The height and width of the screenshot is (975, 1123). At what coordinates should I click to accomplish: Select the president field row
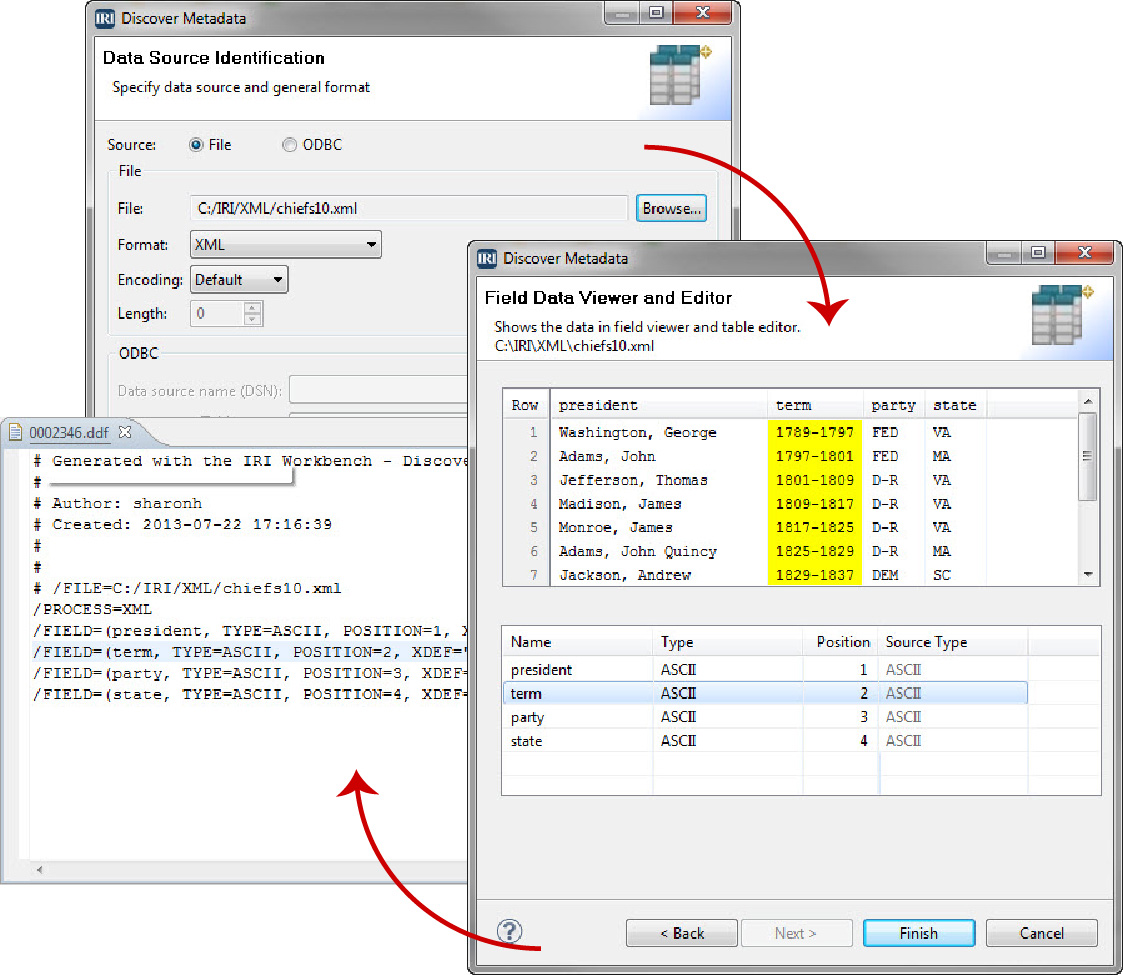click(765, 670)
